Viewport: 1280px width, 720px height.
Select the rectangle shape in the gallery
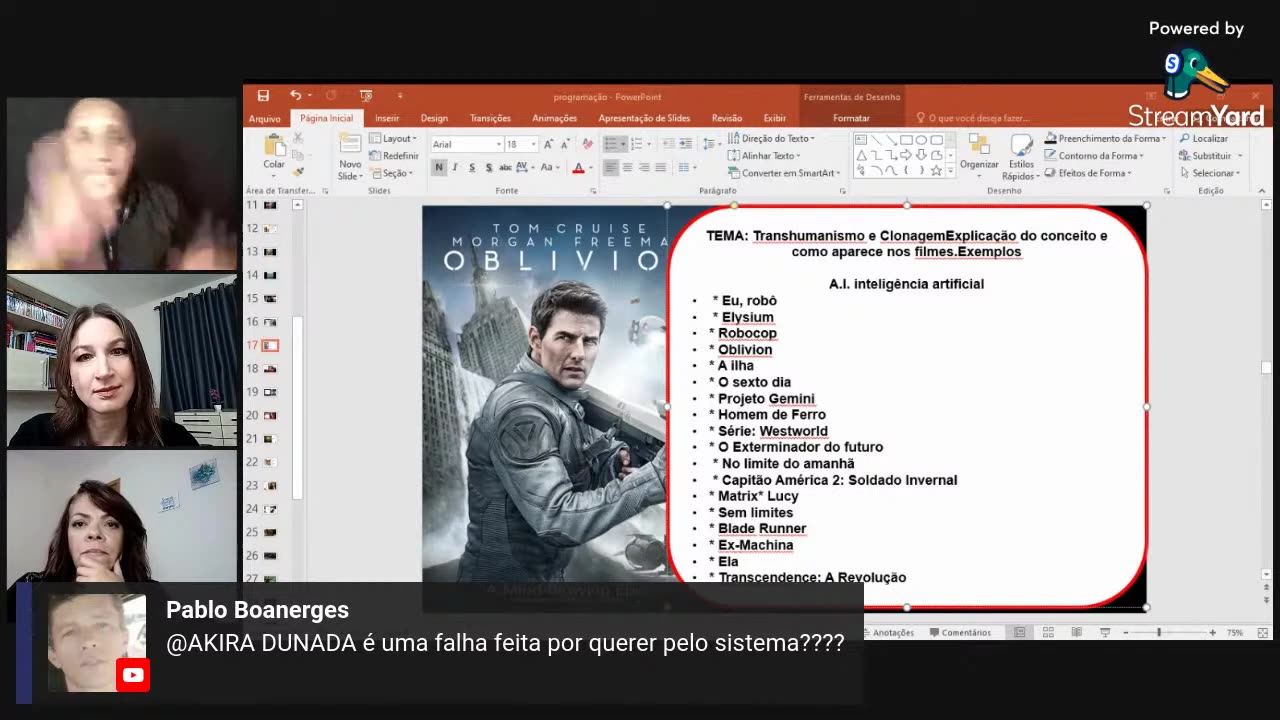point(906,140)
